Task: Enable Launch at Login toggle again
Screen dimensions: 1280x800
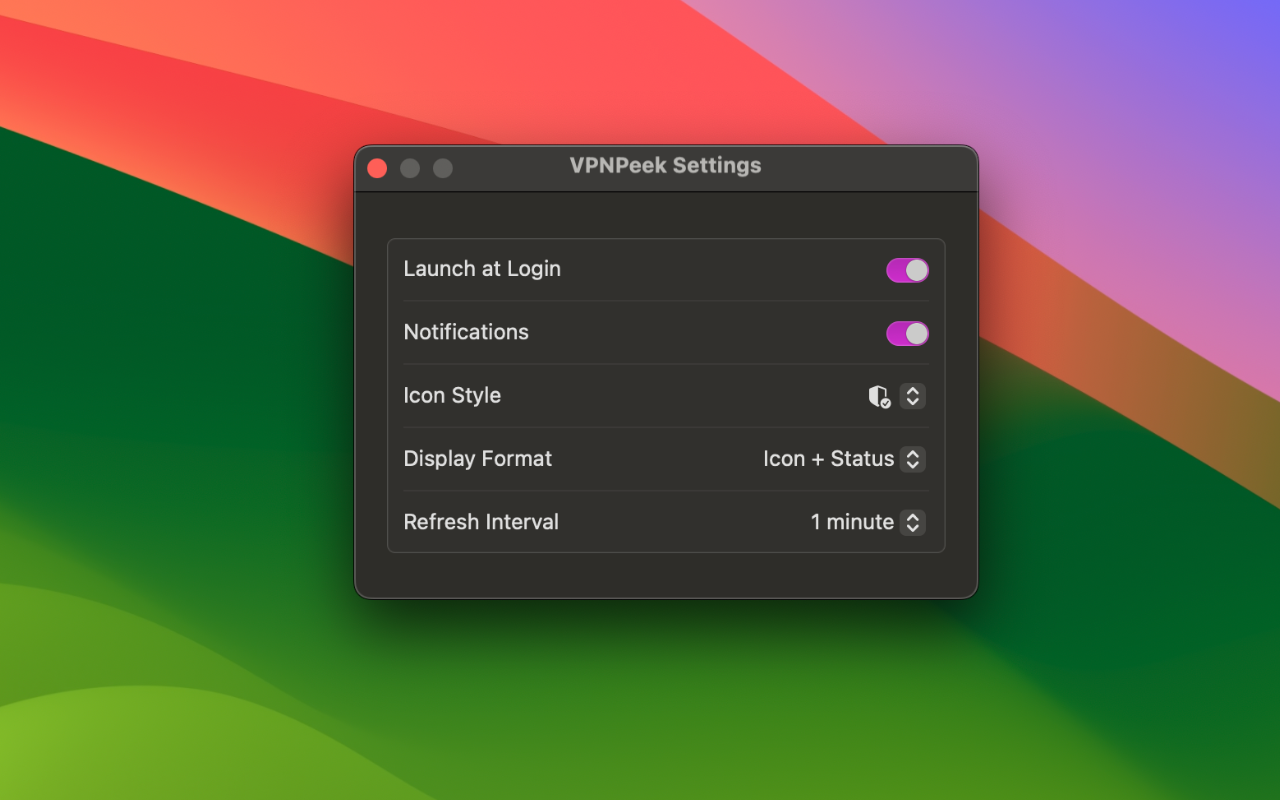Action: [x=907, y=269]
